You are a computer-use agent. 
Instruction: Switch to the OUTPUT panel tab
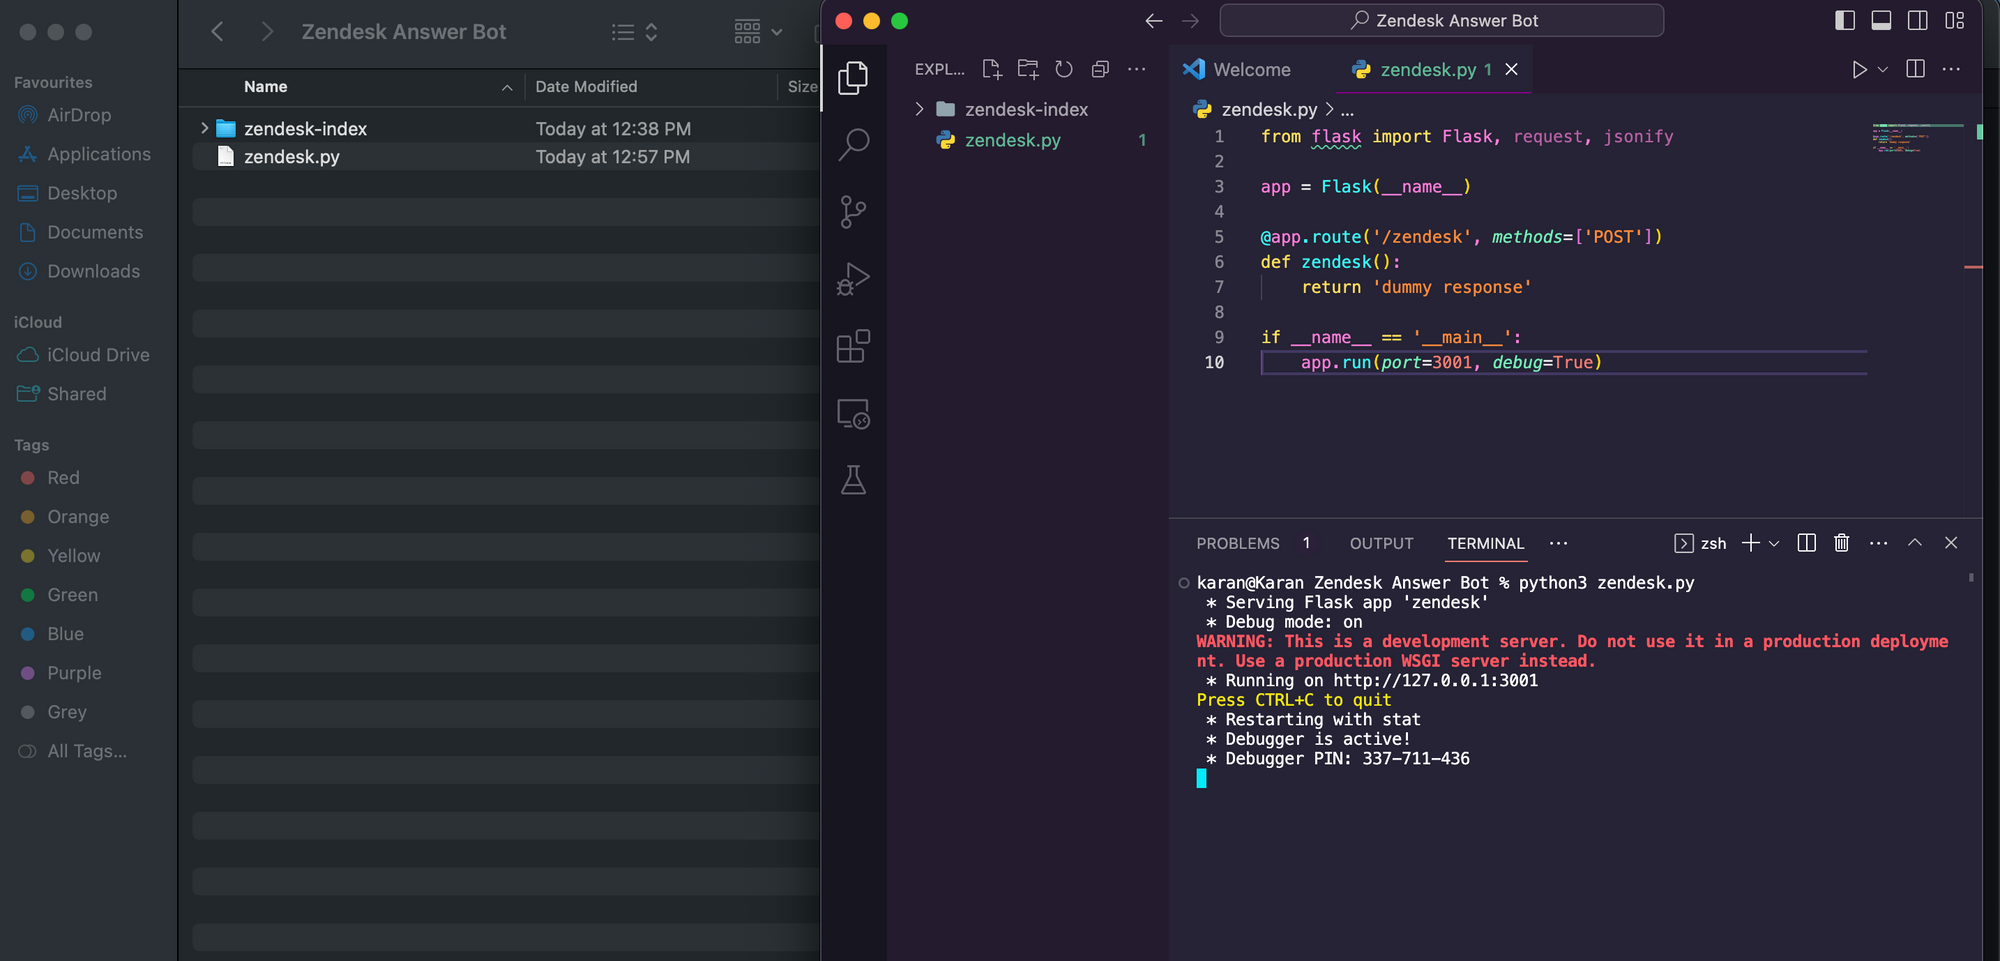tap(1381, 543)
